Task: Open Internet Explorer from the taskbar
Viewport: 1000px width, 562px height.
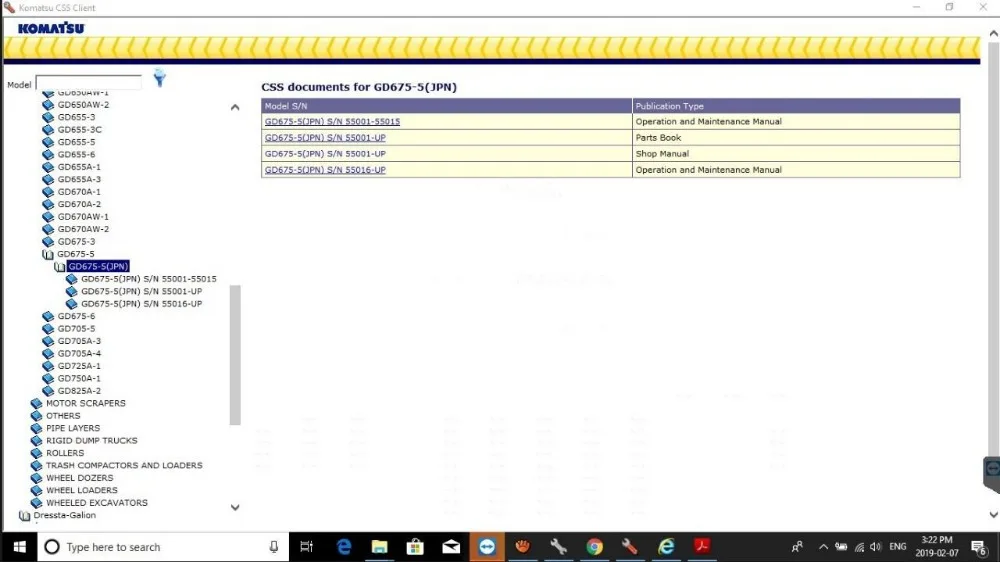Action: pos(666,547)
